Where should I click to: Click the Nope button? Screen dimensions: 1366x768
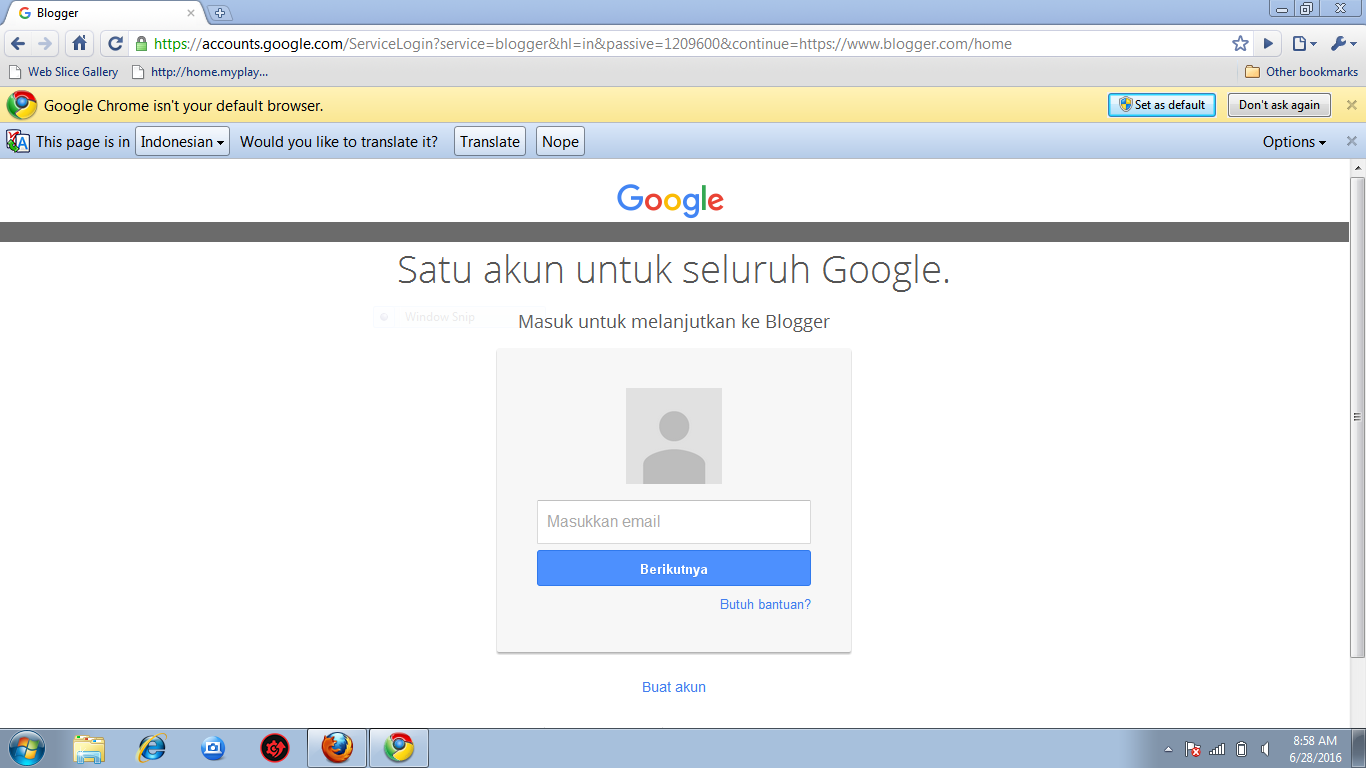pos(560,142)
